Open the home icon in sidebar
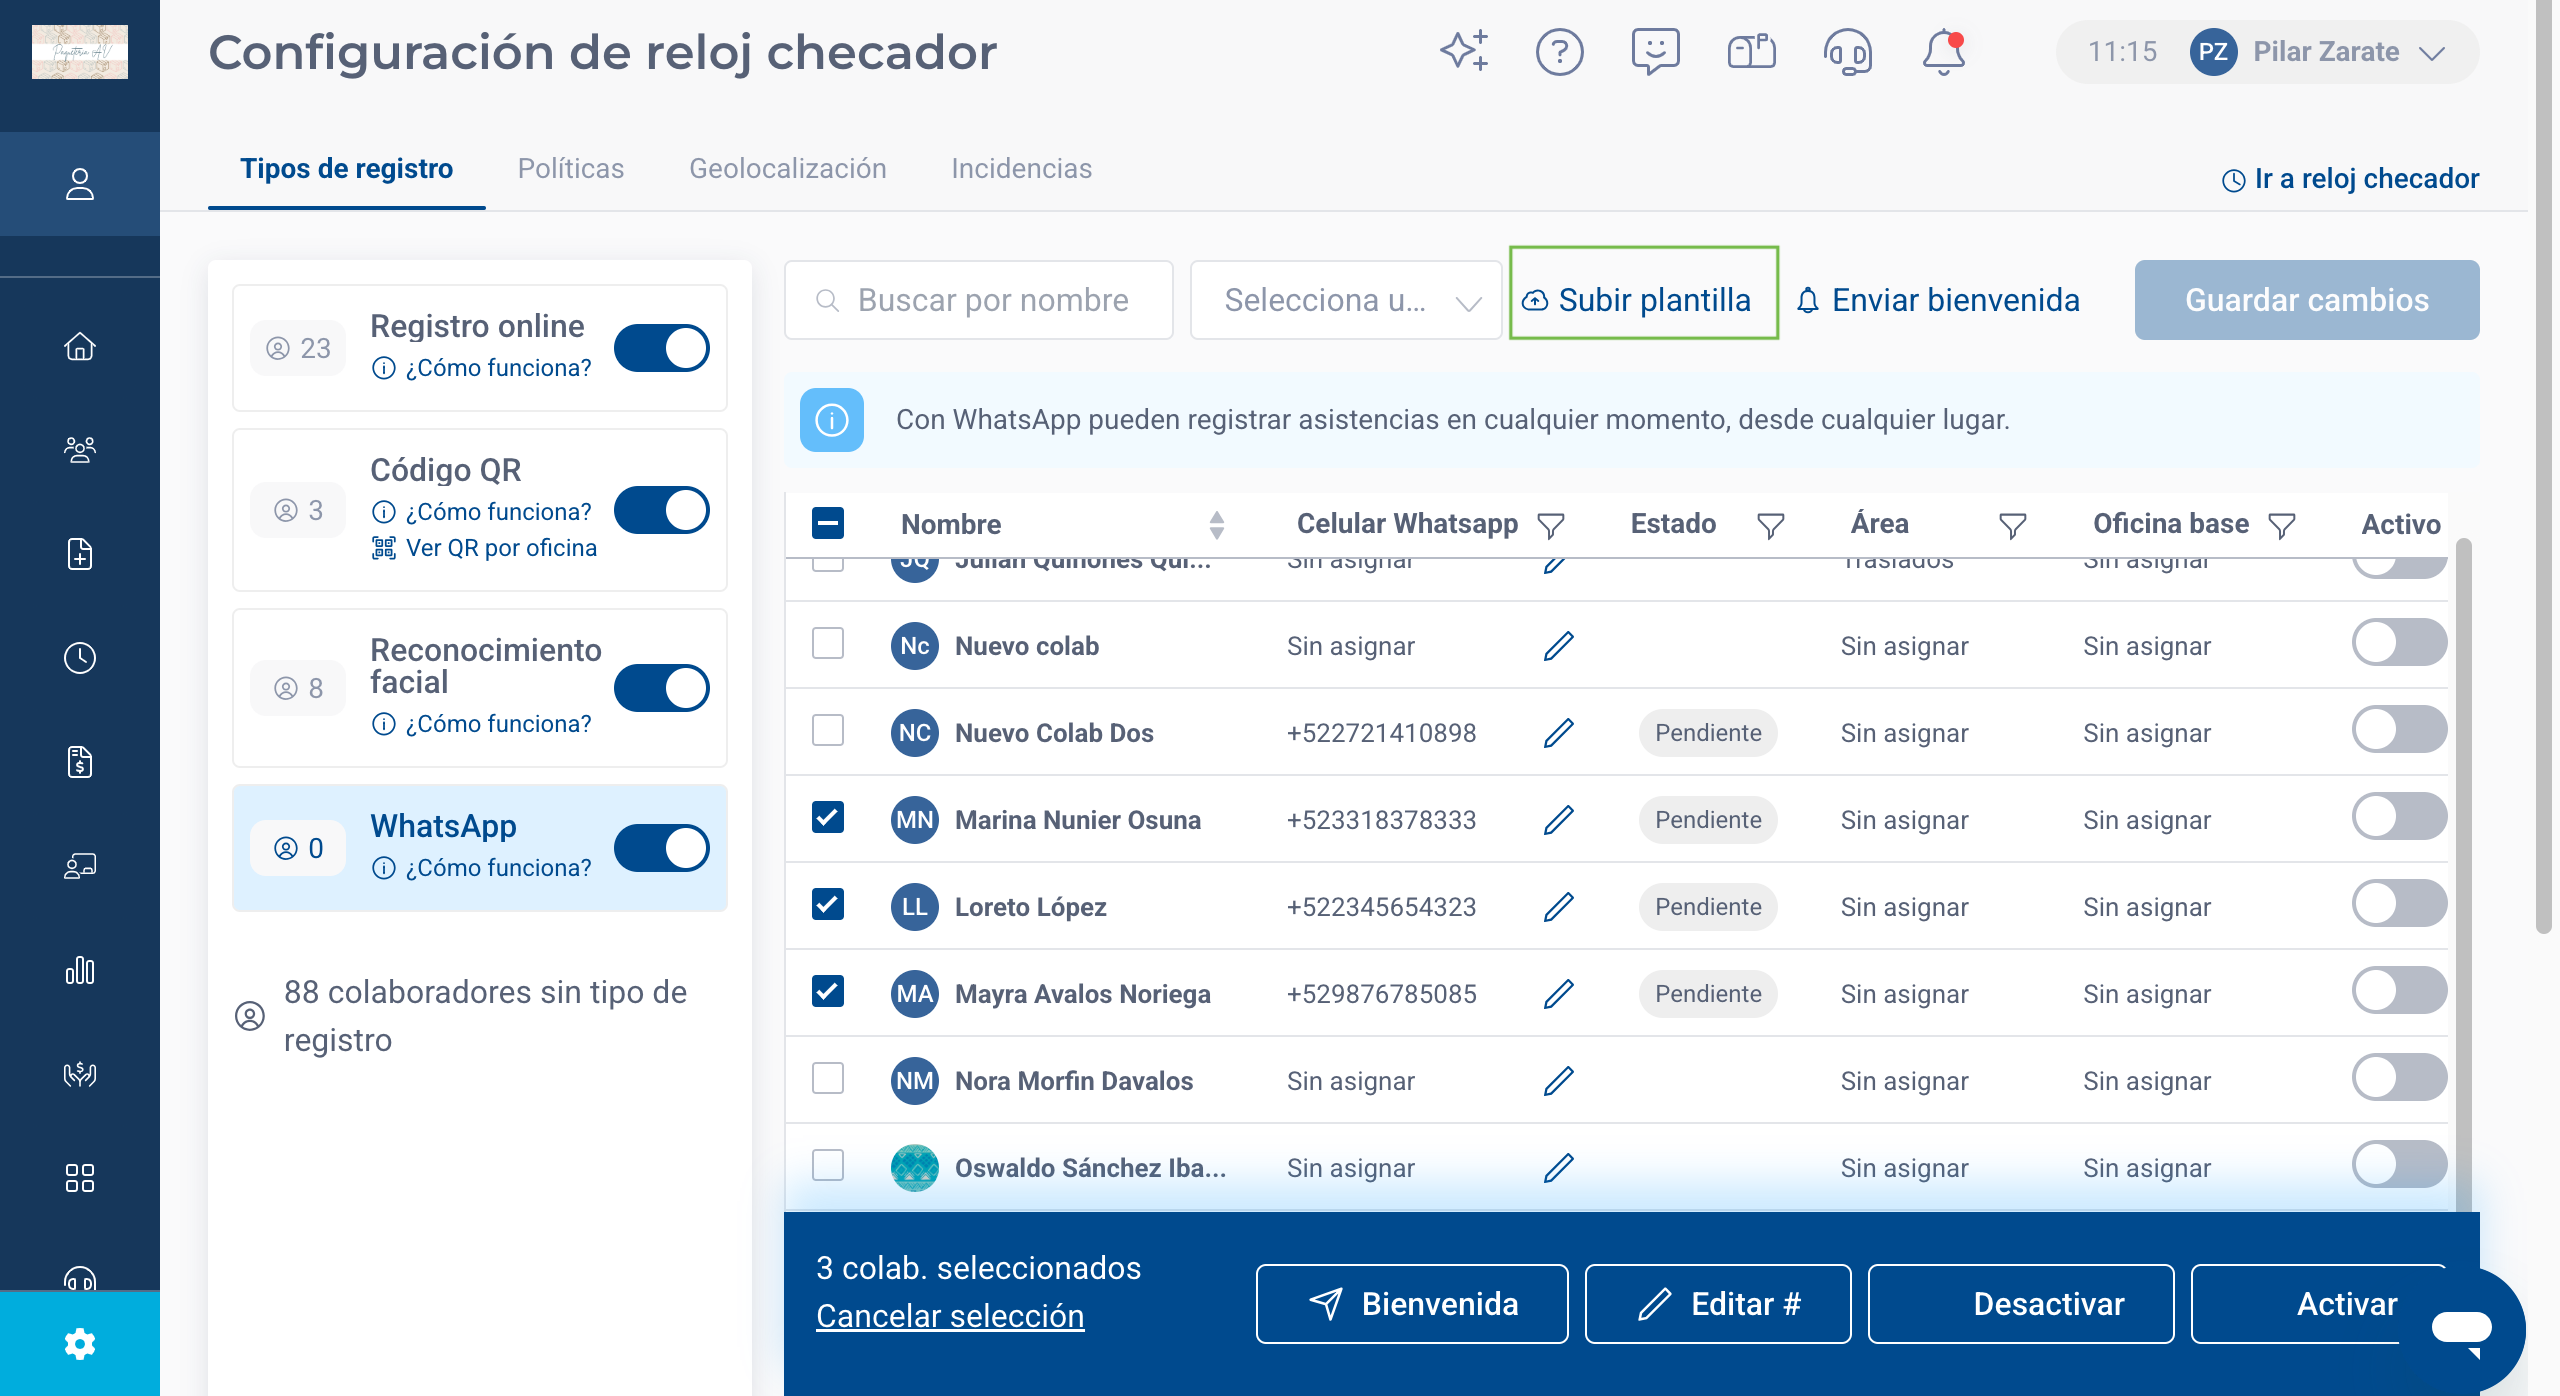This screenshot has height=1396, width=2560. coord(80,346)
